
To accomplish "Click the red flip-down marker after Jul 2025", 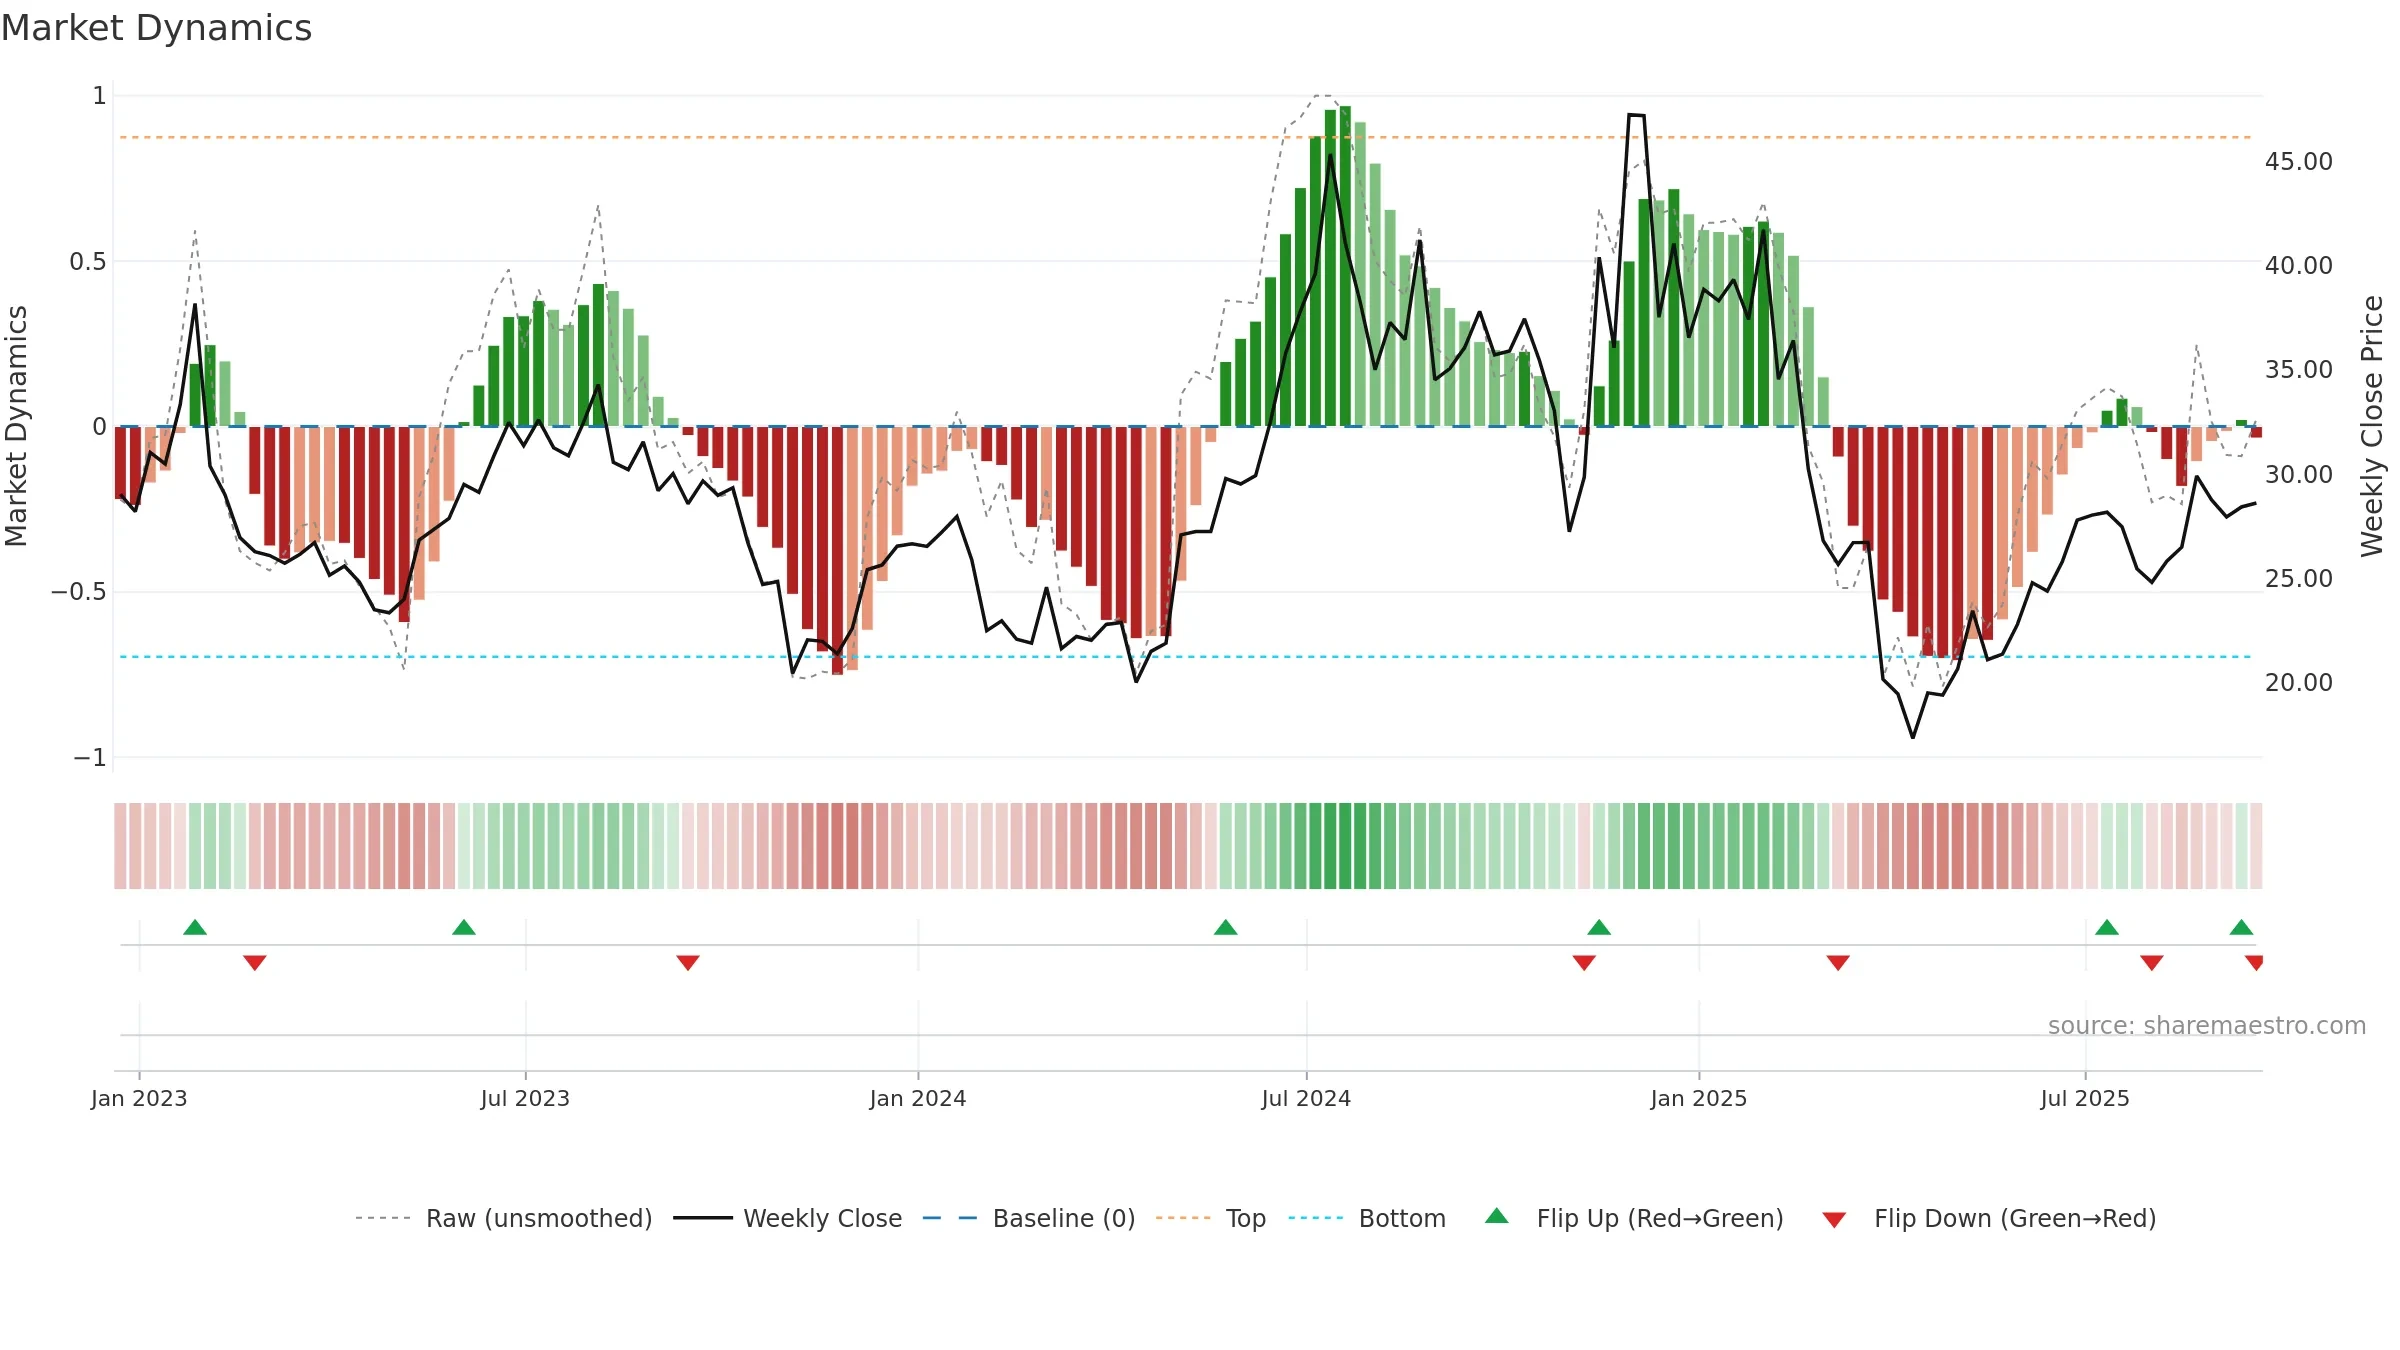I will coord(2152,963).
